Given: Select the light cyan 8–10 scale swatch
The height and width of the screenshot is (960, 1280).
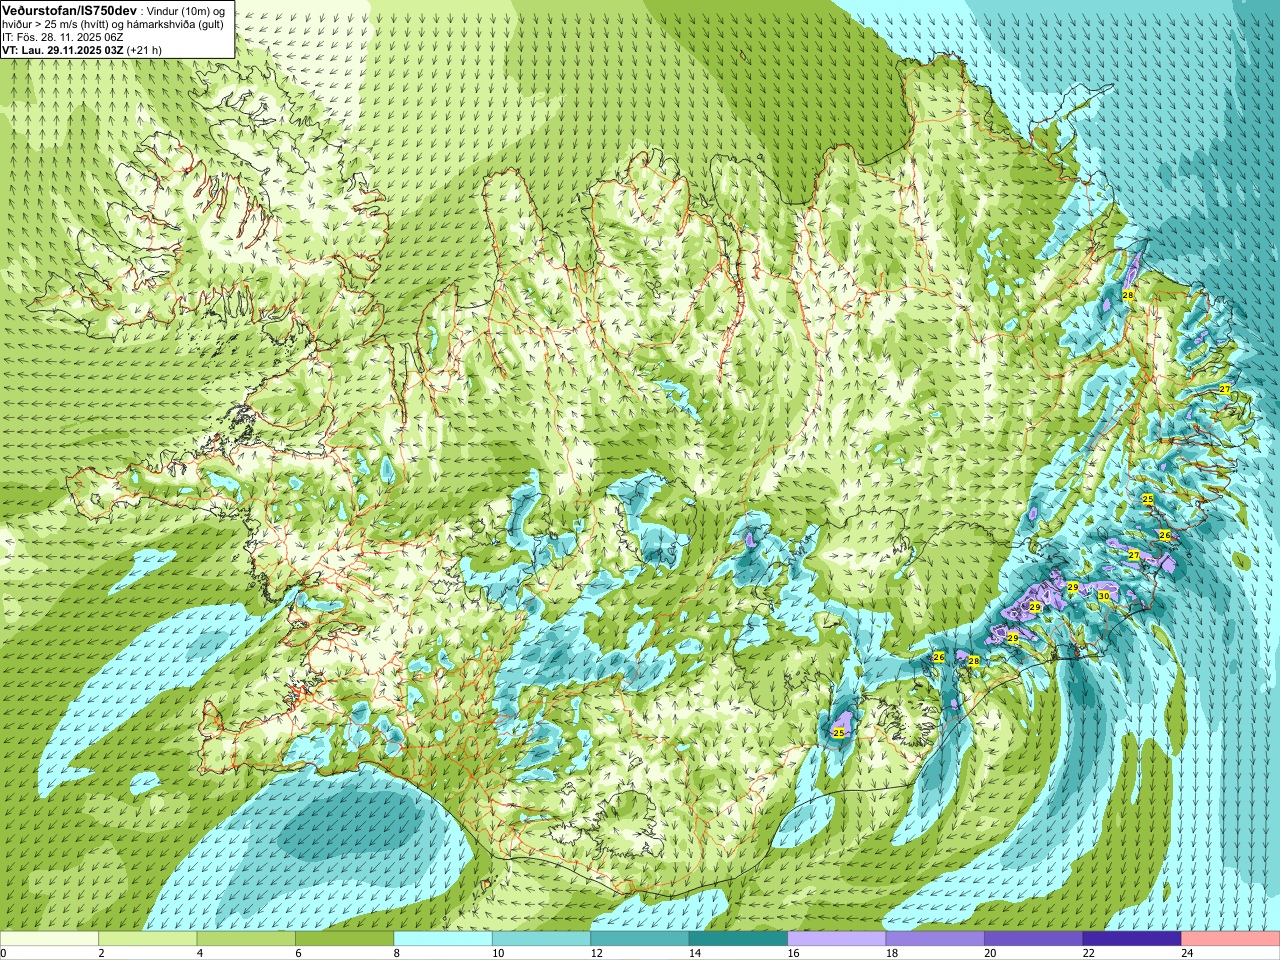Looking at the screenshot, I should pos(443,939).
